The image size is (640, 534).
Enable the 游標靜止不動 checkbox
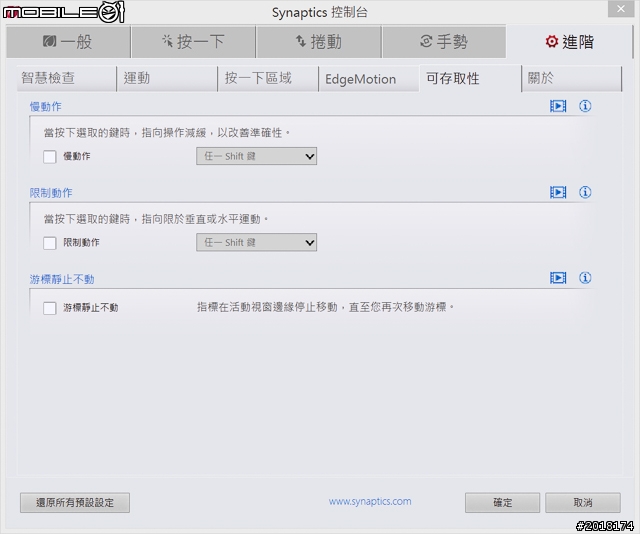[50, 308]
